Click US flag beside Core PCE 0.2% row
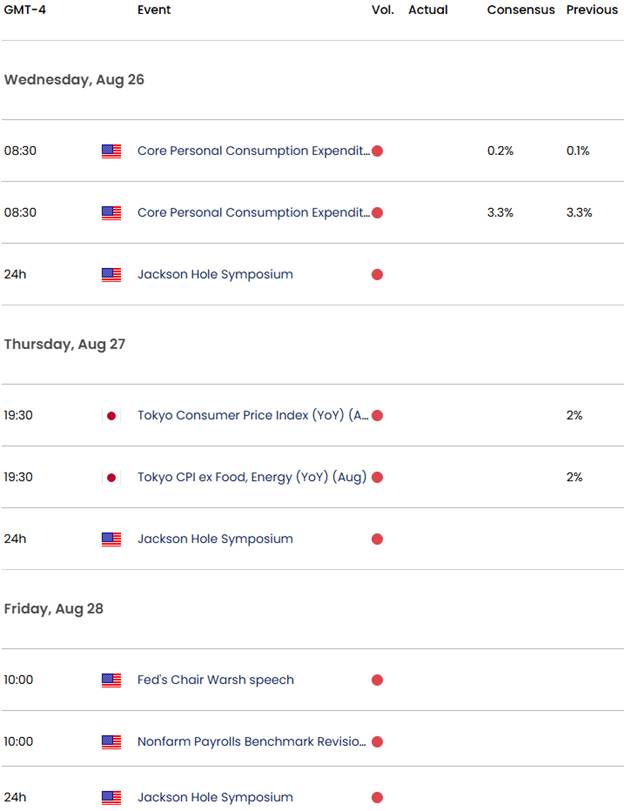The height and width of the screenshot is (811, 624). coord(111,151)
